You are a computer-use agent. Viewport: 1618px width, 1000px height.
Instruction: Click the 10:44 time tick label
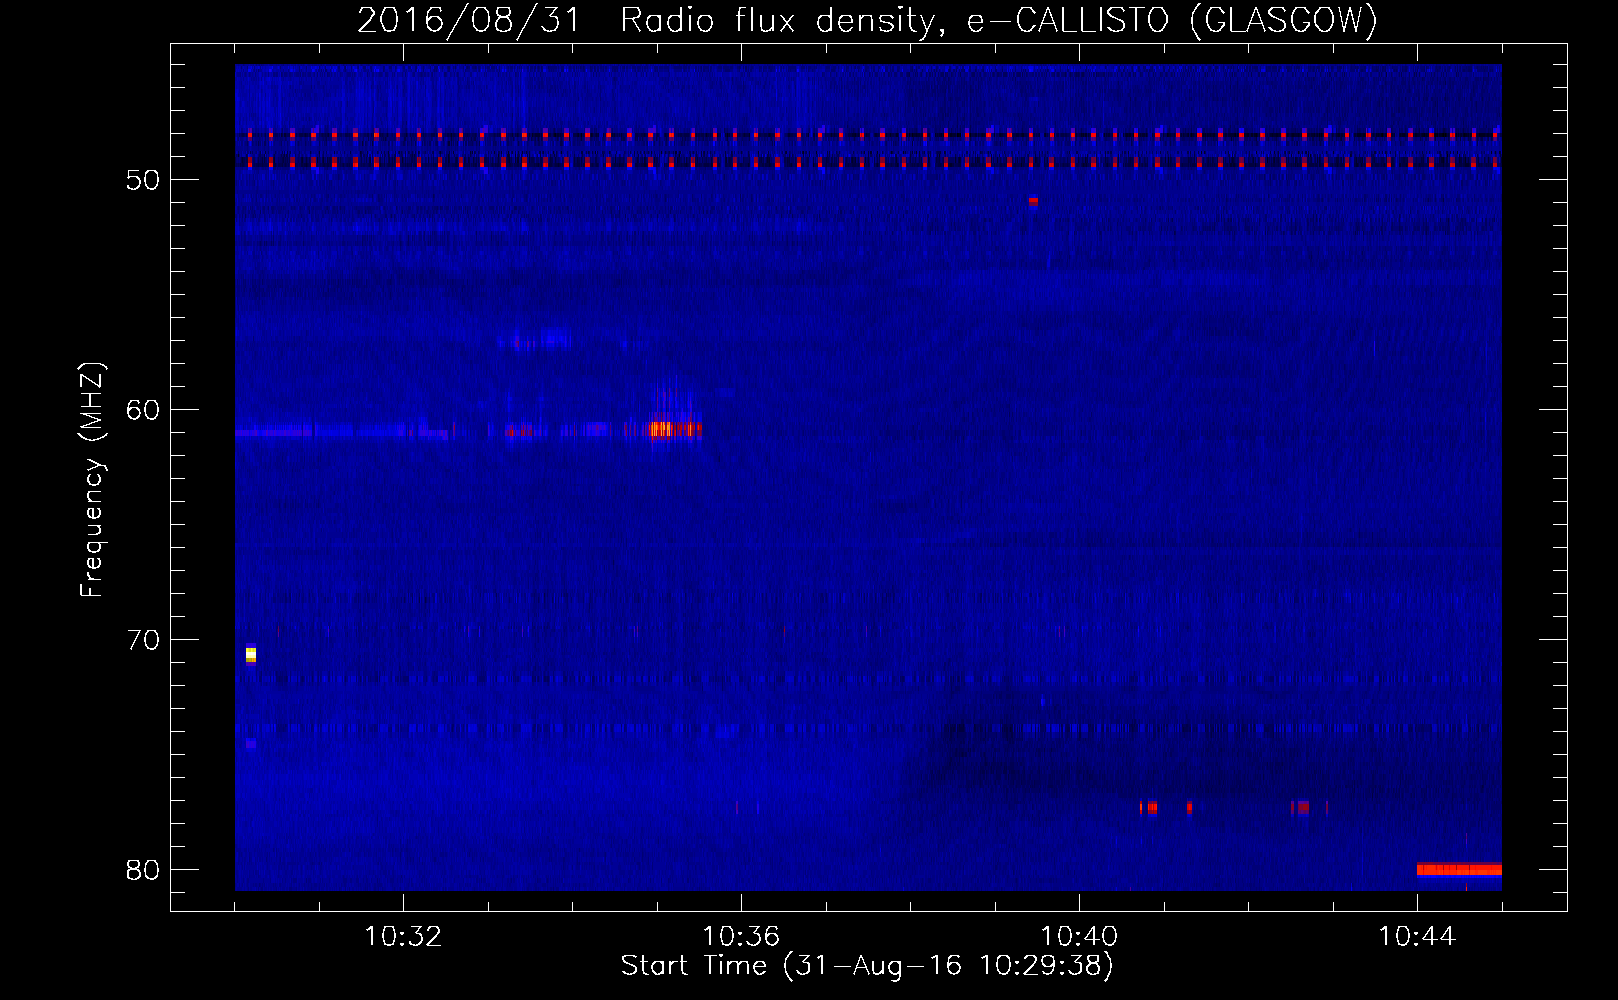1417,937
